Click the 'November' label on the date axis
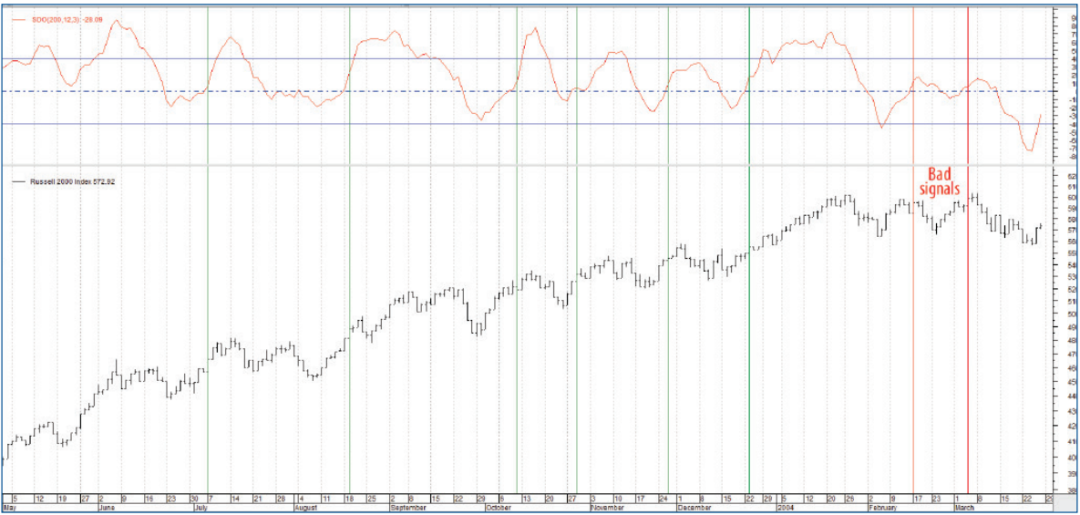Screen dimensions: 1080x515 [x=606, y=507]
